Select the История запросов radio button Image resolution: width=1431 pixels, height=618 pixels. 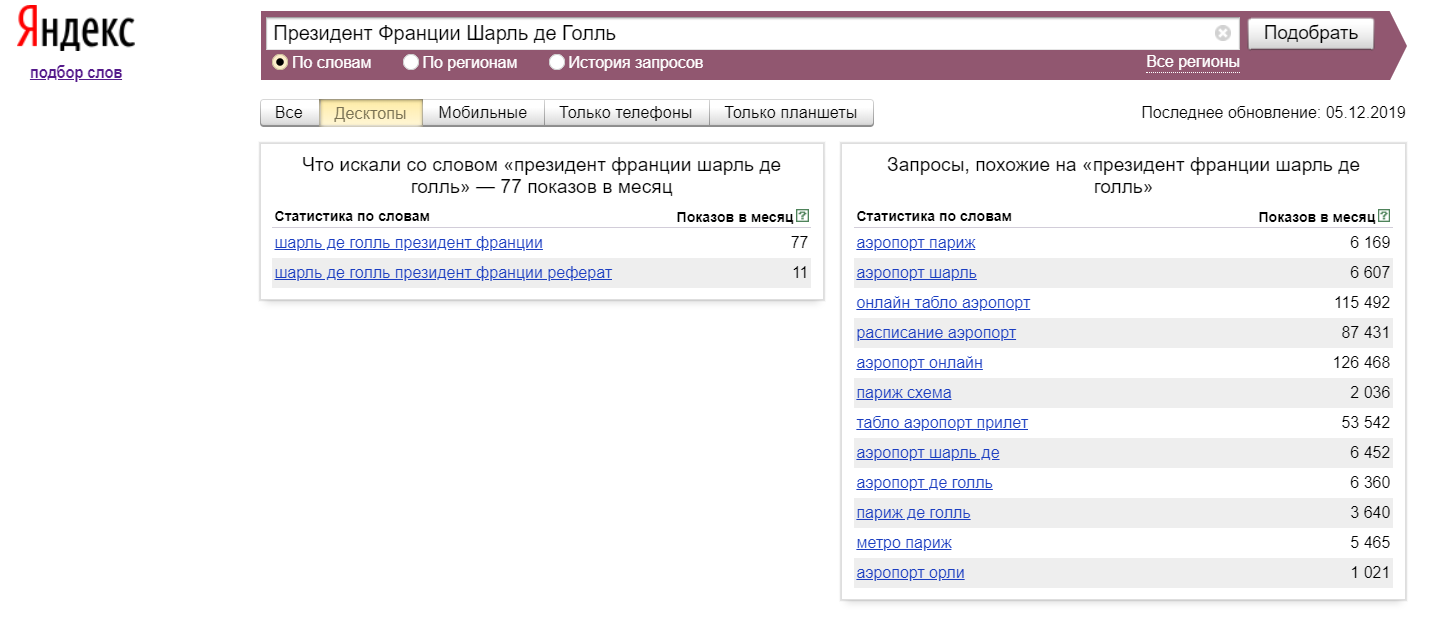(x=557, y=62)
